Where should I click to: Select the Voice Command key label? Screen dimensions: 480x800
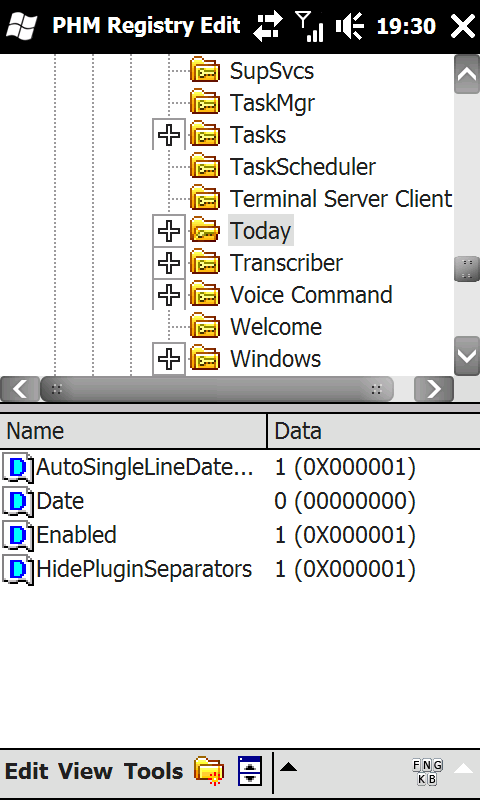[x=311, y=295]
